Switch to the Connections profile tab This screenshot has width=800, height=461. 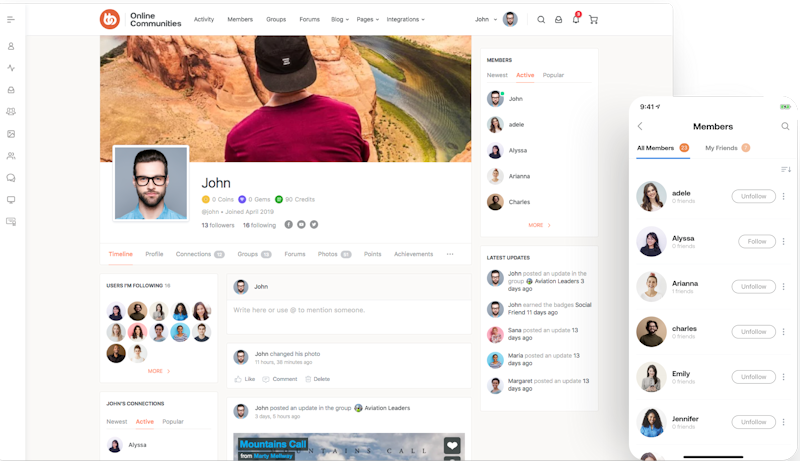pos(199,254)
